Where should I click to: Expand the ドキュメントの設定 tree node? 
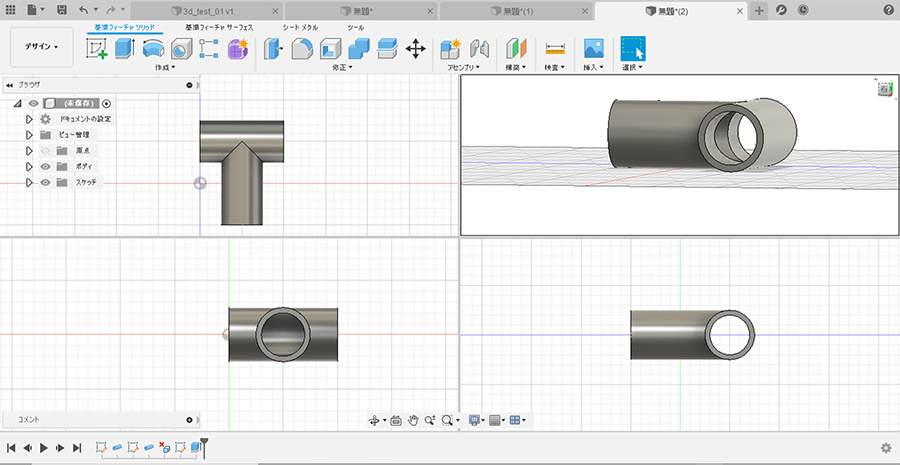tap(29, 118)
